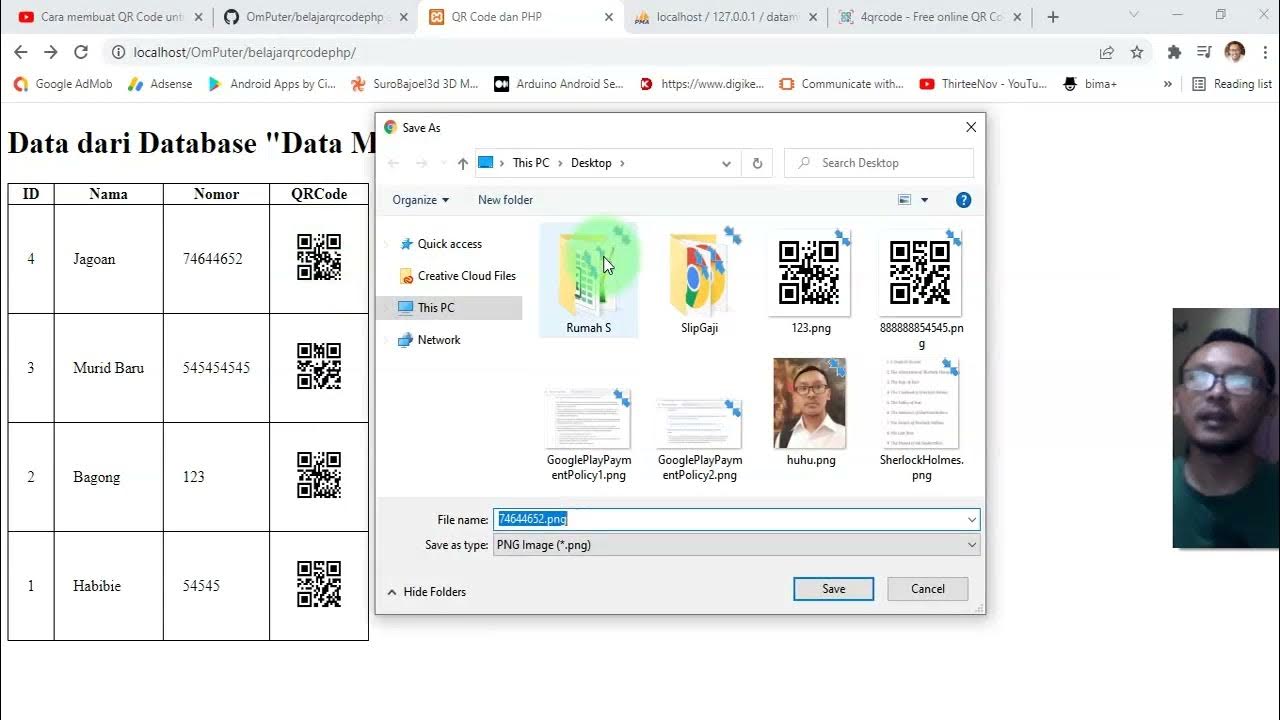1280x720 pixels.
Task: Open the Reading list
Action: (x=1231, y=84)
